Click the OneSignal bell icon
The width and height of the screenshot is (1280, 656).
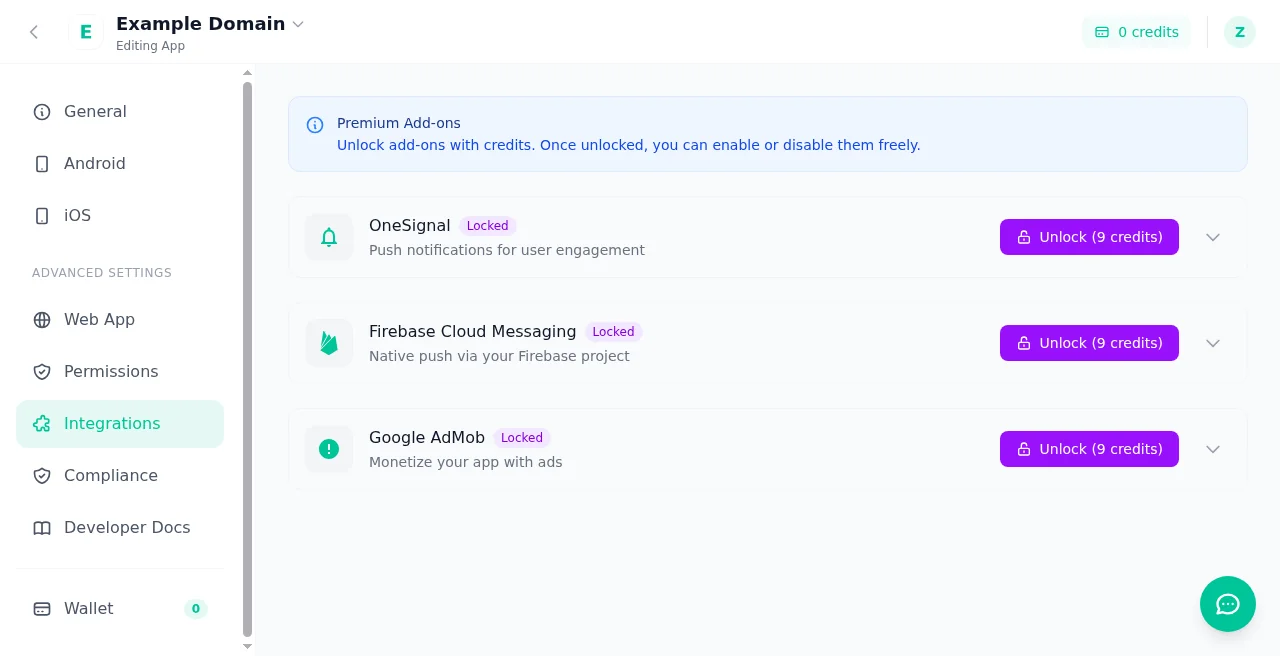[x=329, y=237]
